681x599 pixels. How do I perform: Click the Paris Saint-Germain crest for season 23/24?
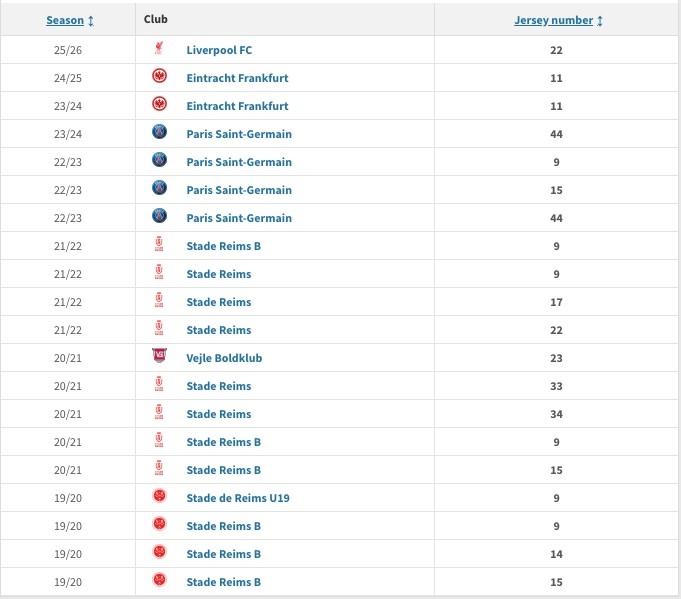pyautogui.click(x=159, y=134)
